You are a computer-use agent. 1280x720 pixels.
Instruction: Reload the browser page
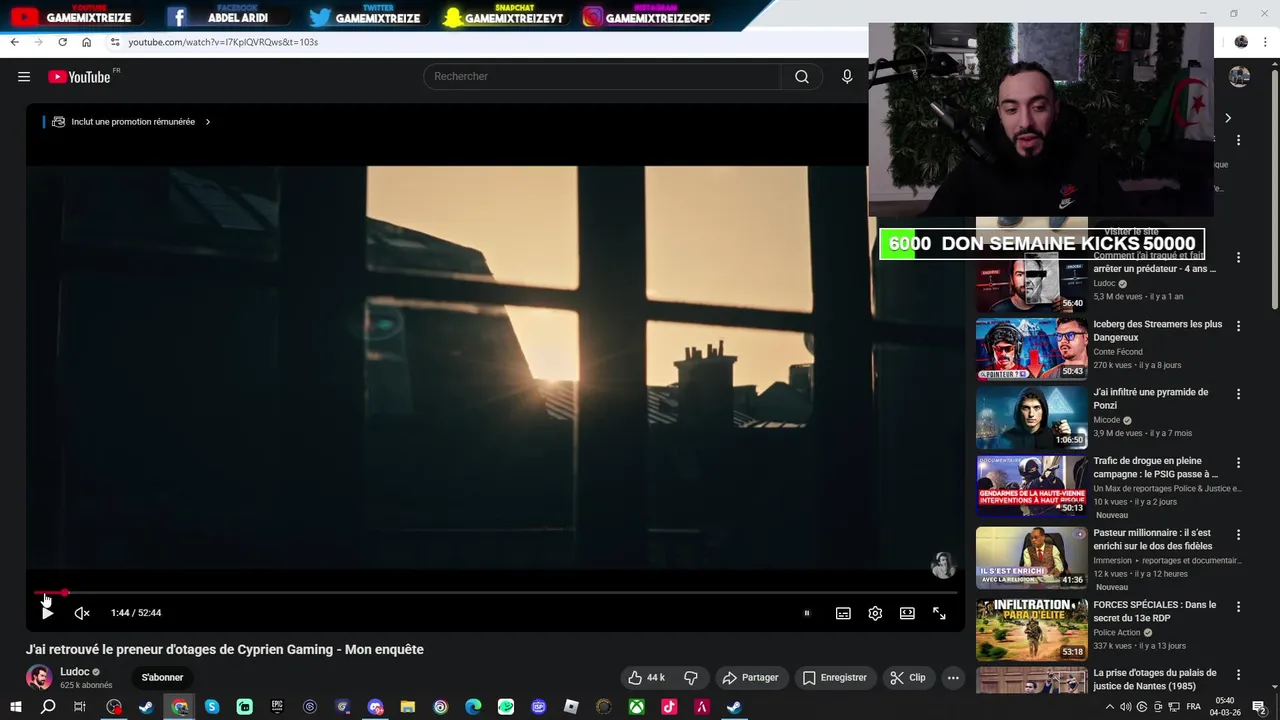[x=62, y=42]
